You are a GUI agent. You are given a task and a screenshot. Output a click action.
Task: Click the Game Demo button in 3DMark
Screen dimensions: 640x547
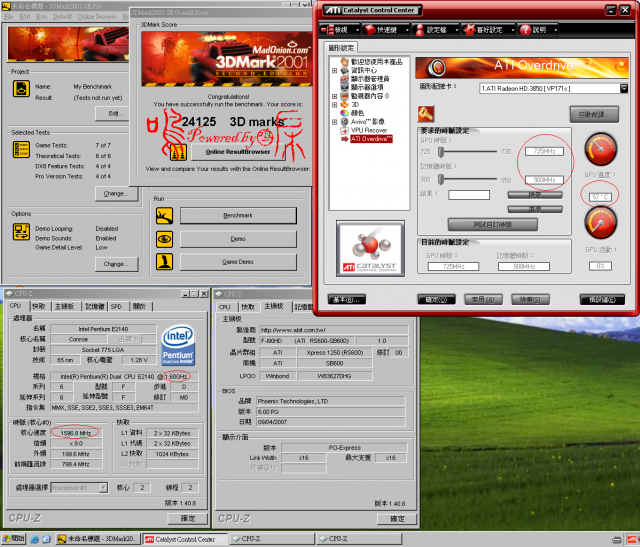(238, 262)
